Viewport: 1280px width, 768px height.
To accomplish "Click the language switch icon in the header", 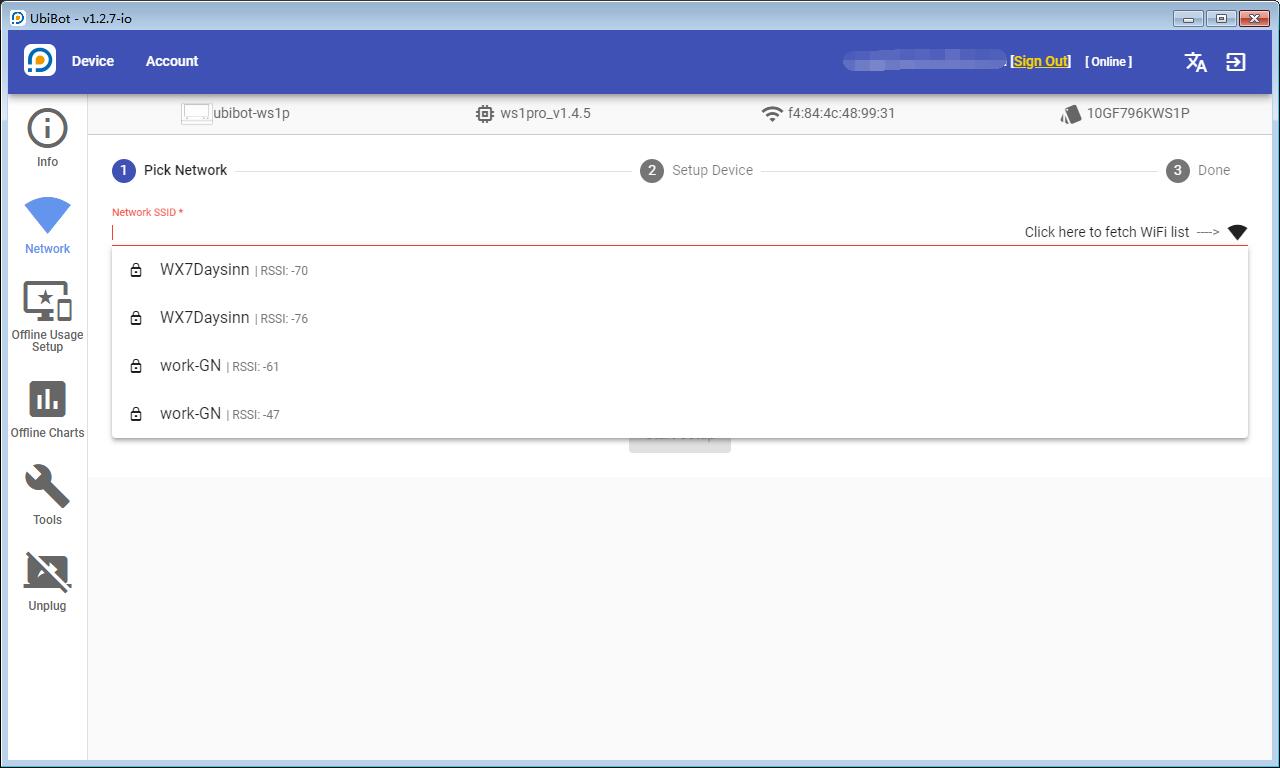I will tap(1196, 61).
